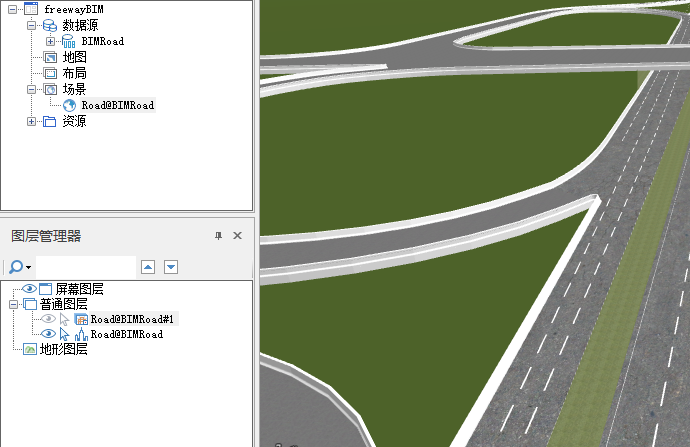Toggle visibility of 屏幕图层

click(x=29, y=289)
